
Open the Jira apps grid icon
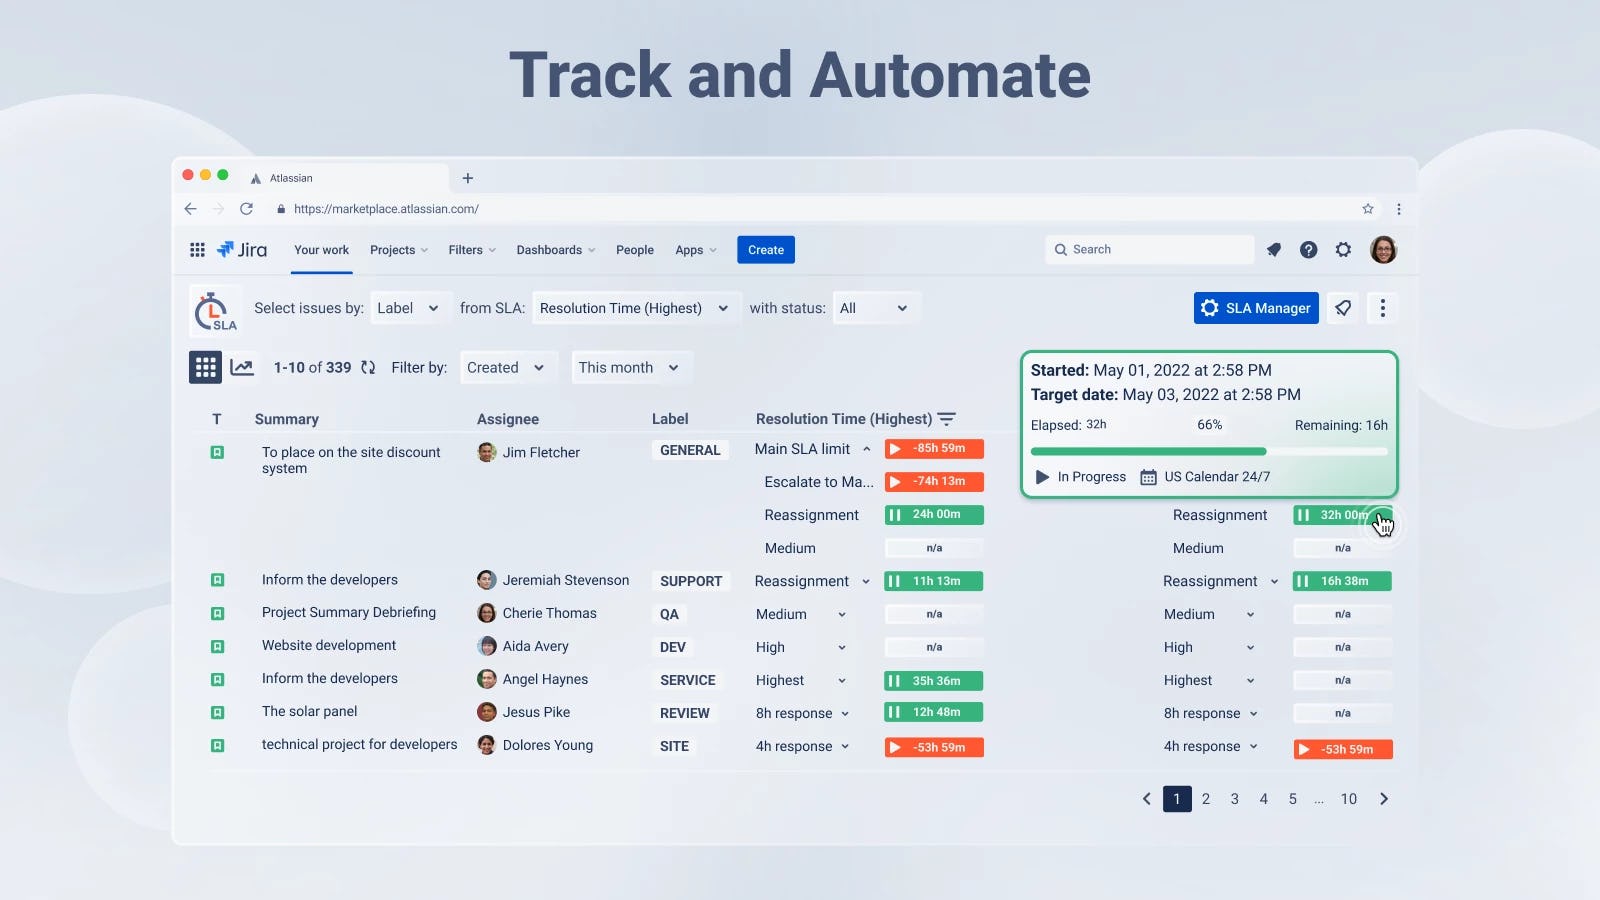coord(197,249)
